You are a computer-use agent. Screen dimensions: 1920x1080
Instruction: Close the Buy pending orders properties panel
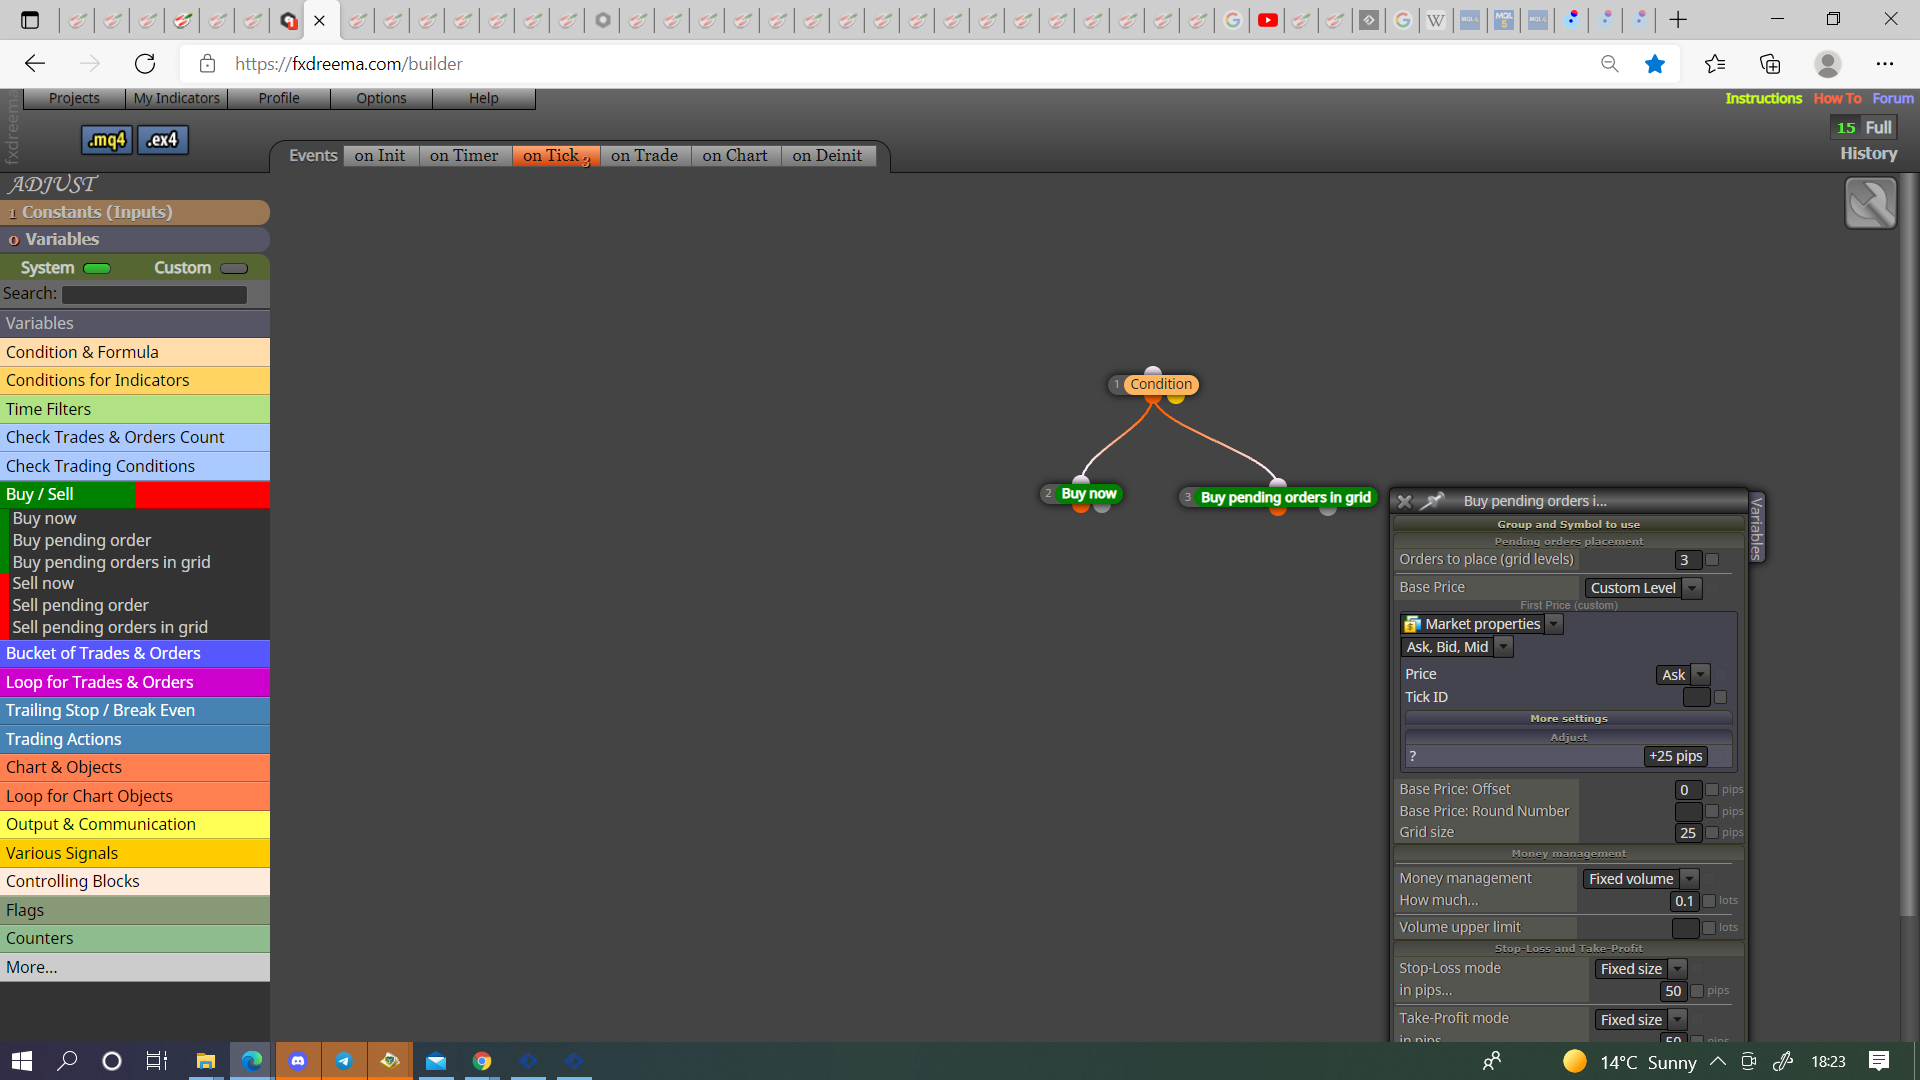pos(1405,501)
